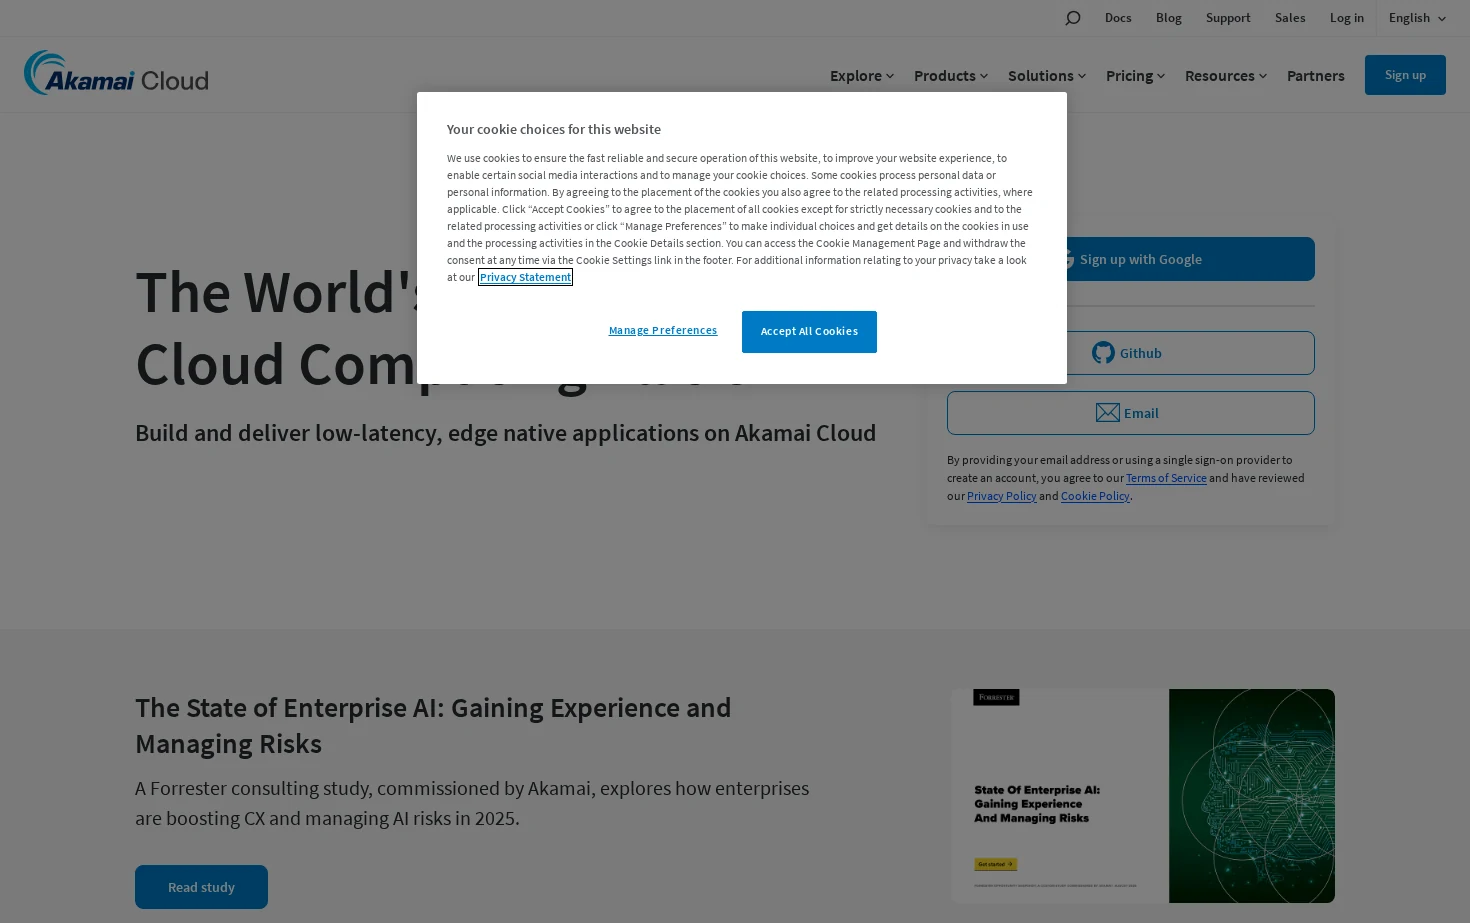
Task: Open the Partners nav item
Action: pyautogui.click(x=1316, y=76)
